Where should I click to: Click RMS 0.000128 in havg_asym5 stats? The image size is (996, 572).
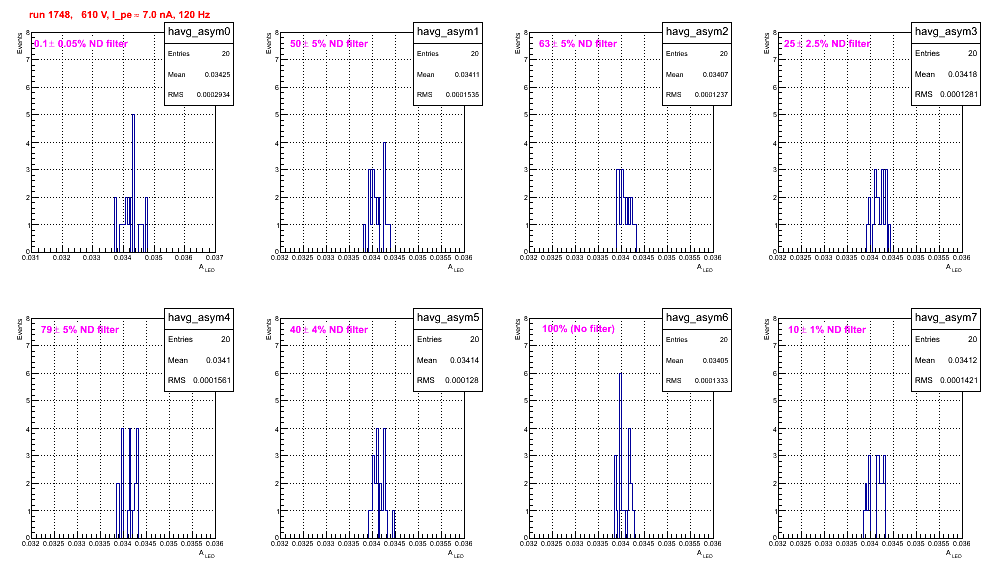[x=448, y=381]
